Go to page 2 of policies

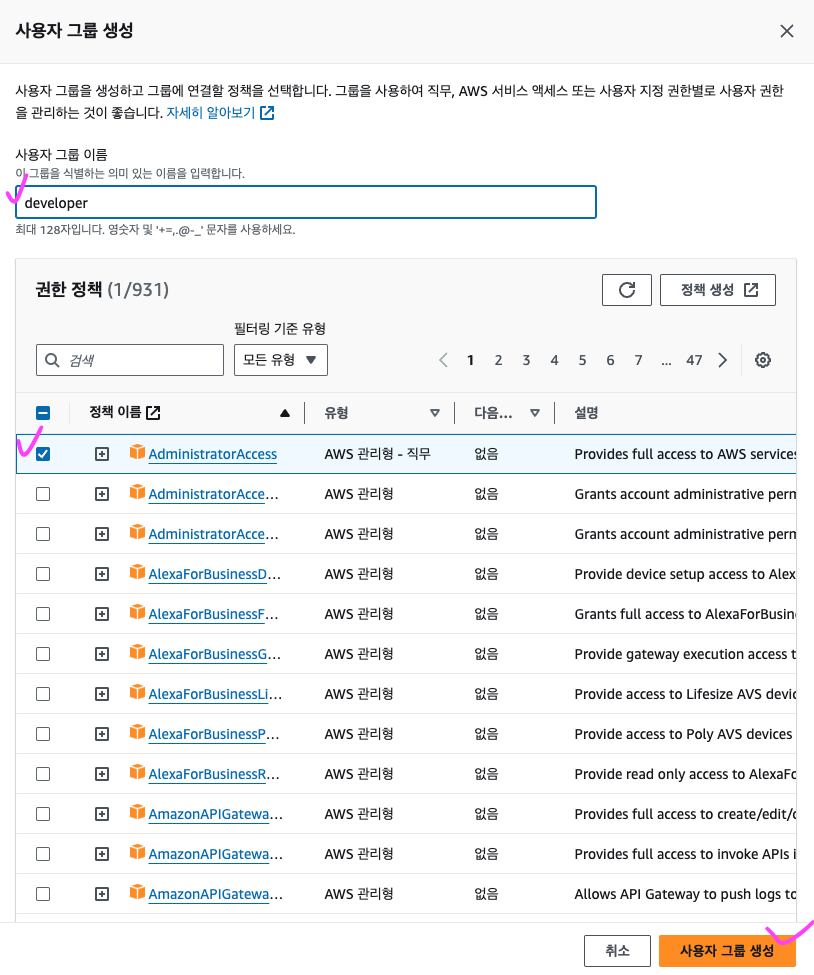(x=498, y=360)
